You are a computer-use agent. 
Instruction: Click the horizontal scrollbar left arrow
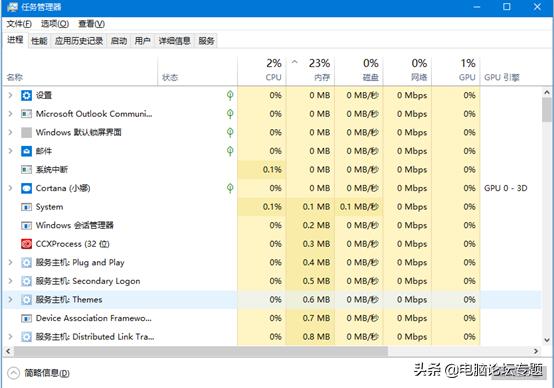tap(8, 351)
